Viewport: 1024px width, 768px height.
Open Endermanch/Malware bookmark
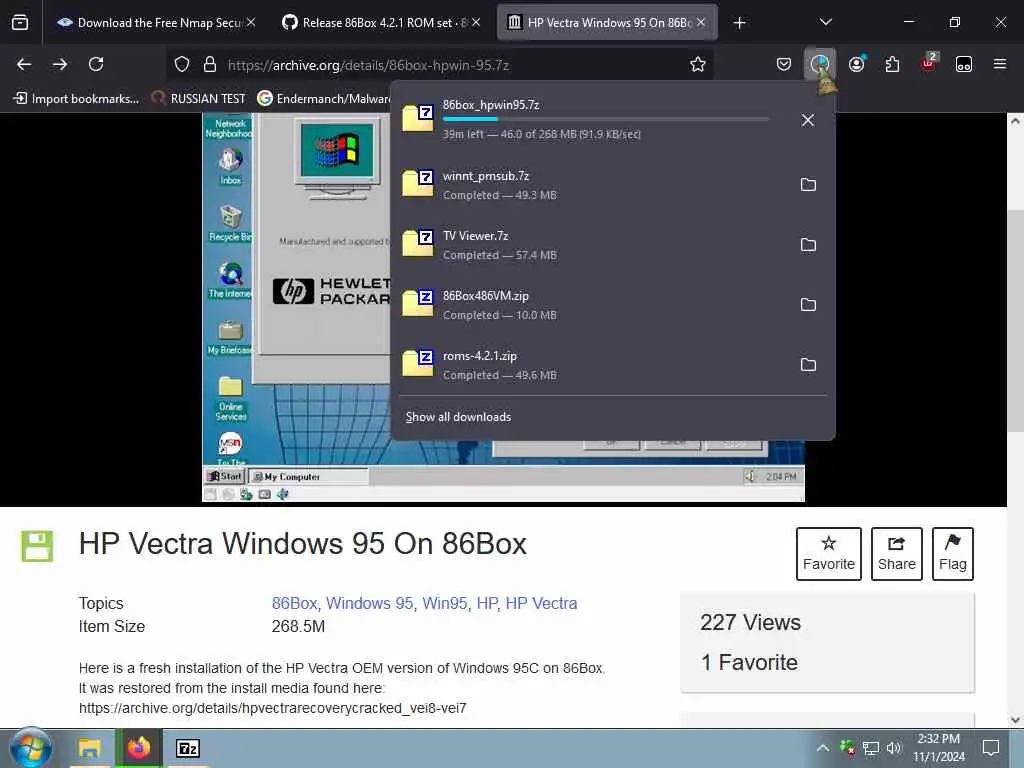click(325, 99)
